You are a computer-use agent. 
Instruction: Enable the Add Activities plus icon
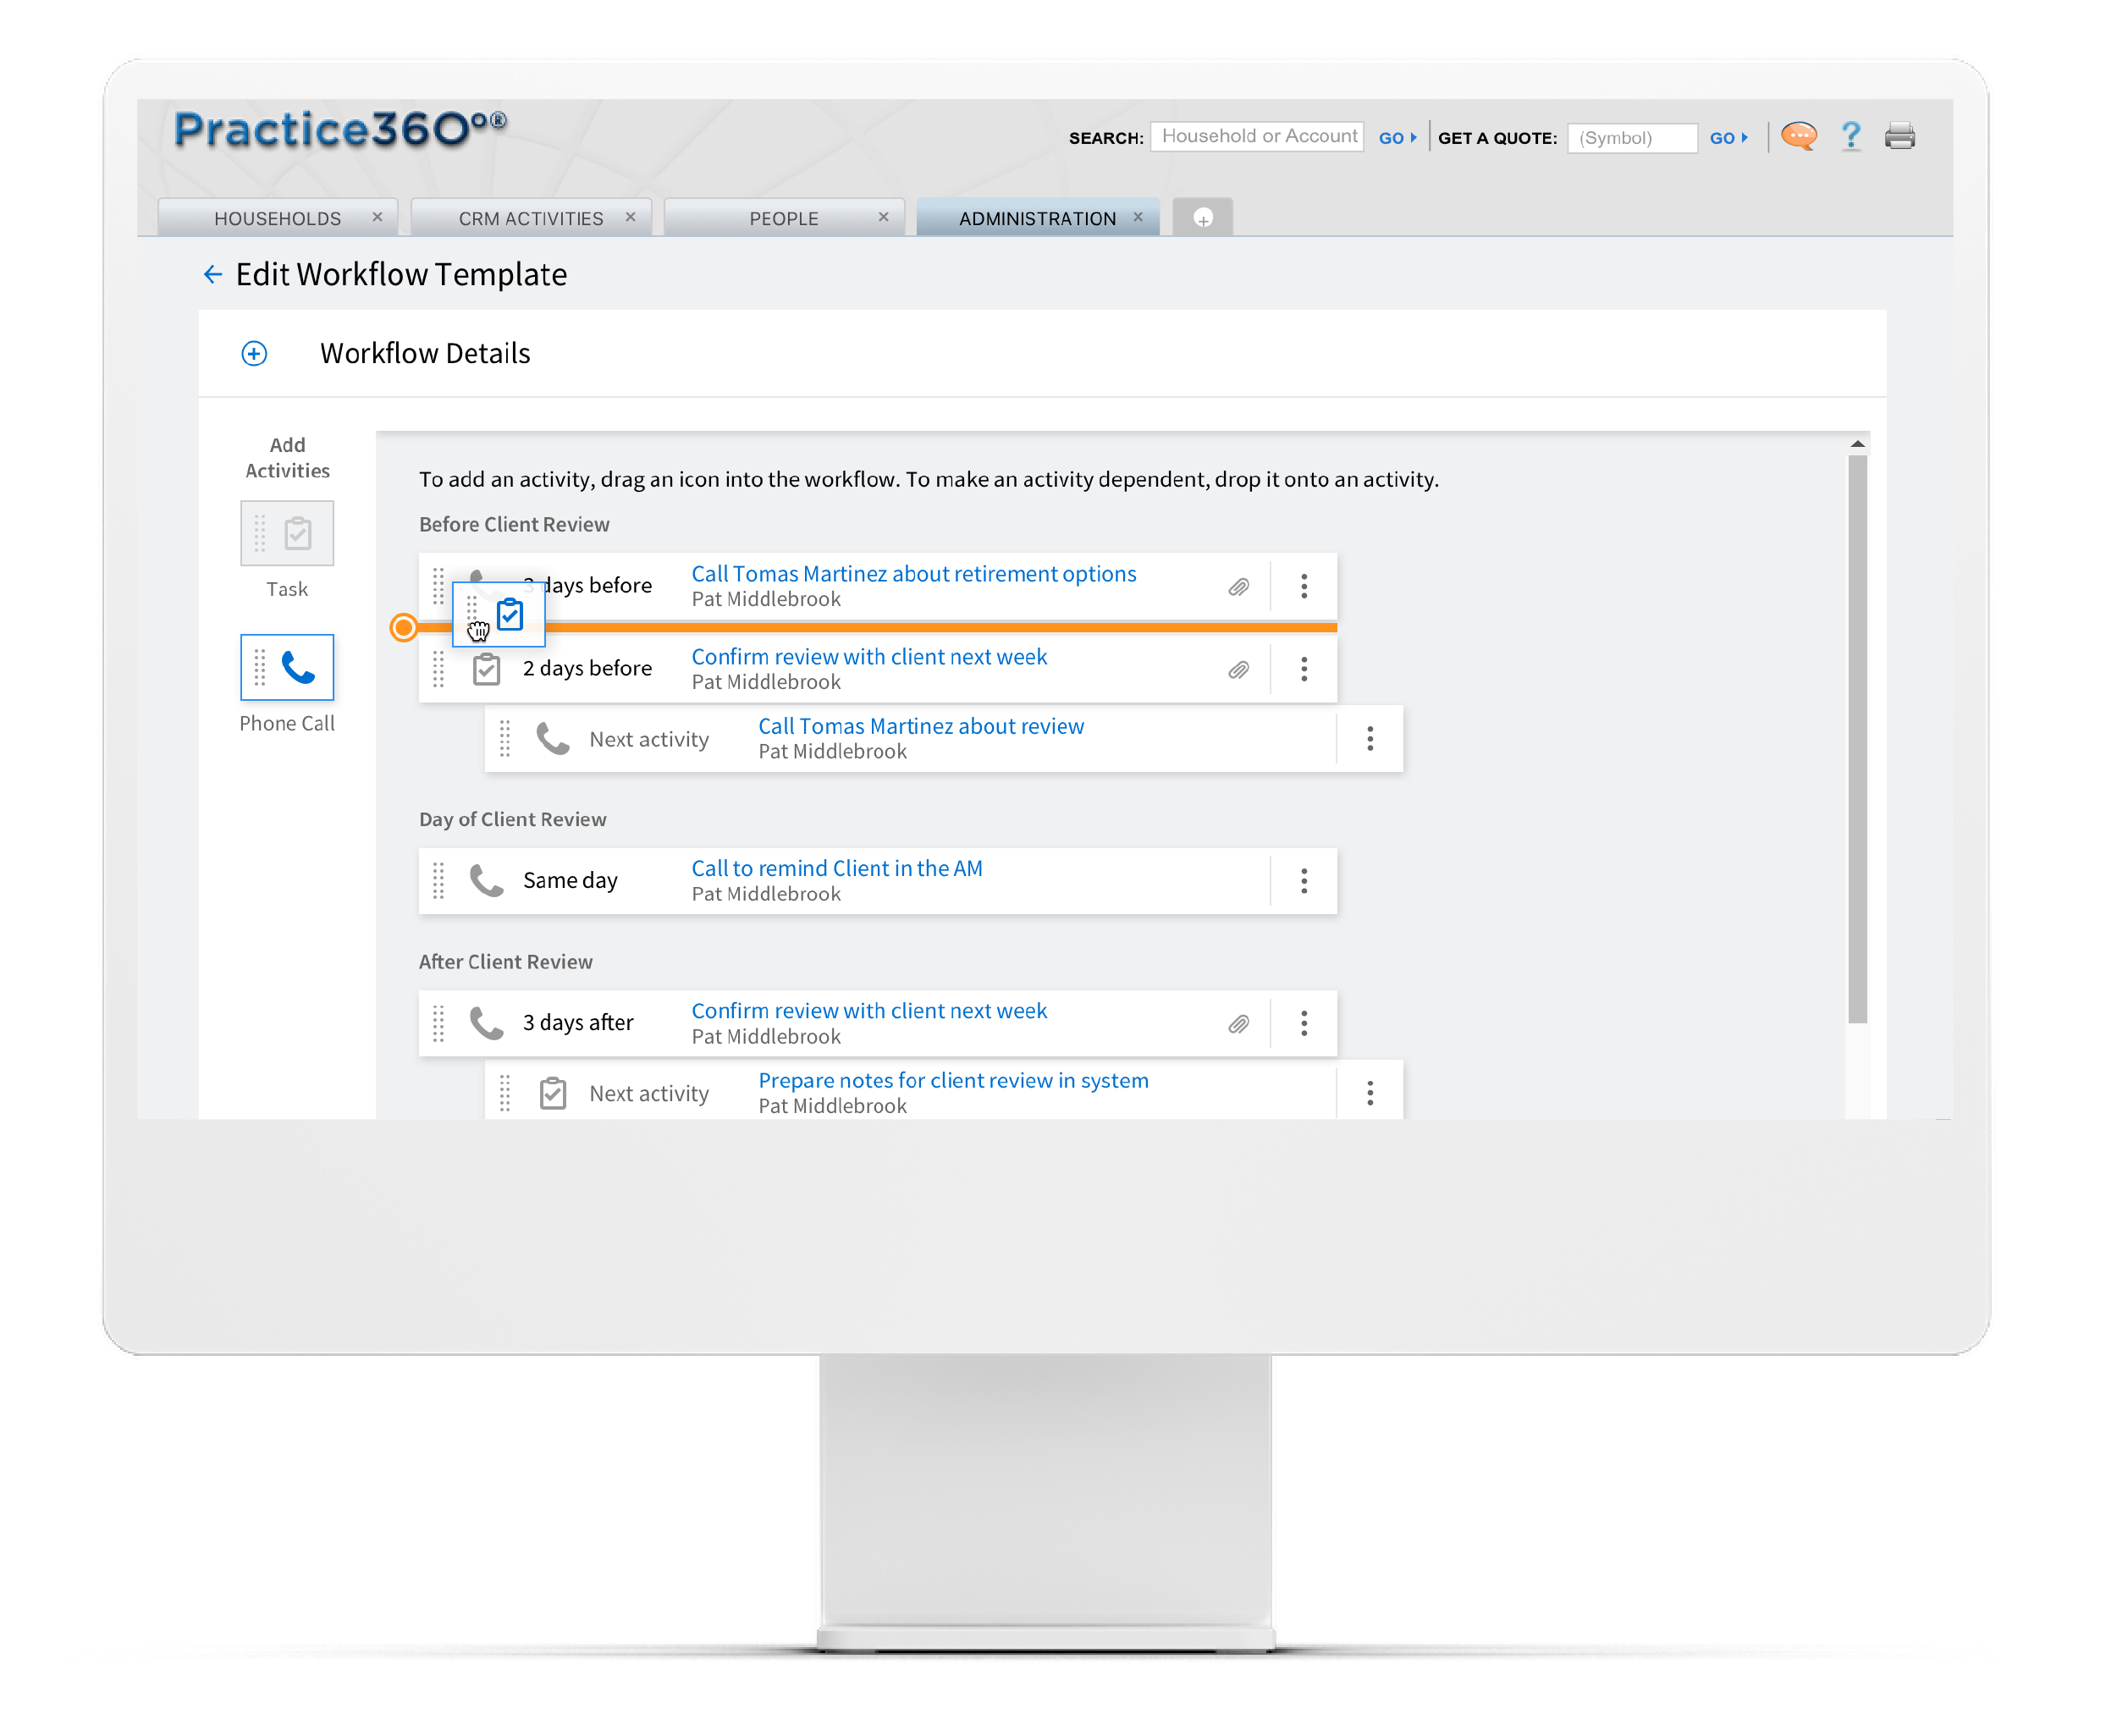(253, 354)
